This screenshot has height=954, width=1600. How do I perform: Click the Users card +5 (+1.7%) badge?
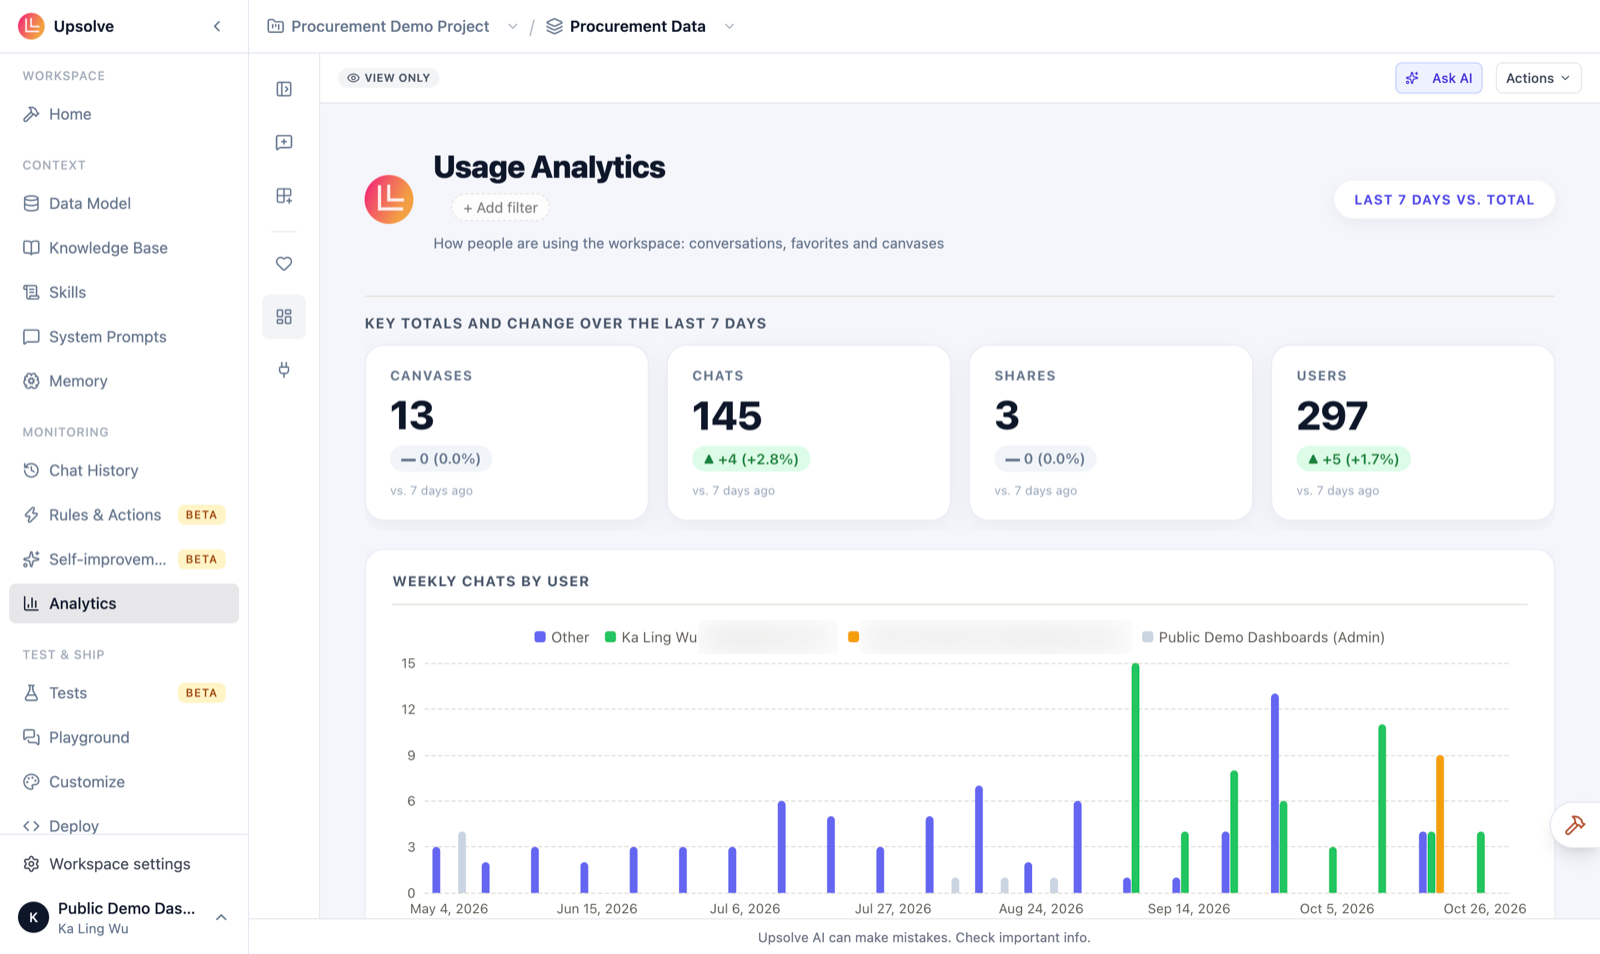tap(1353, 459)
